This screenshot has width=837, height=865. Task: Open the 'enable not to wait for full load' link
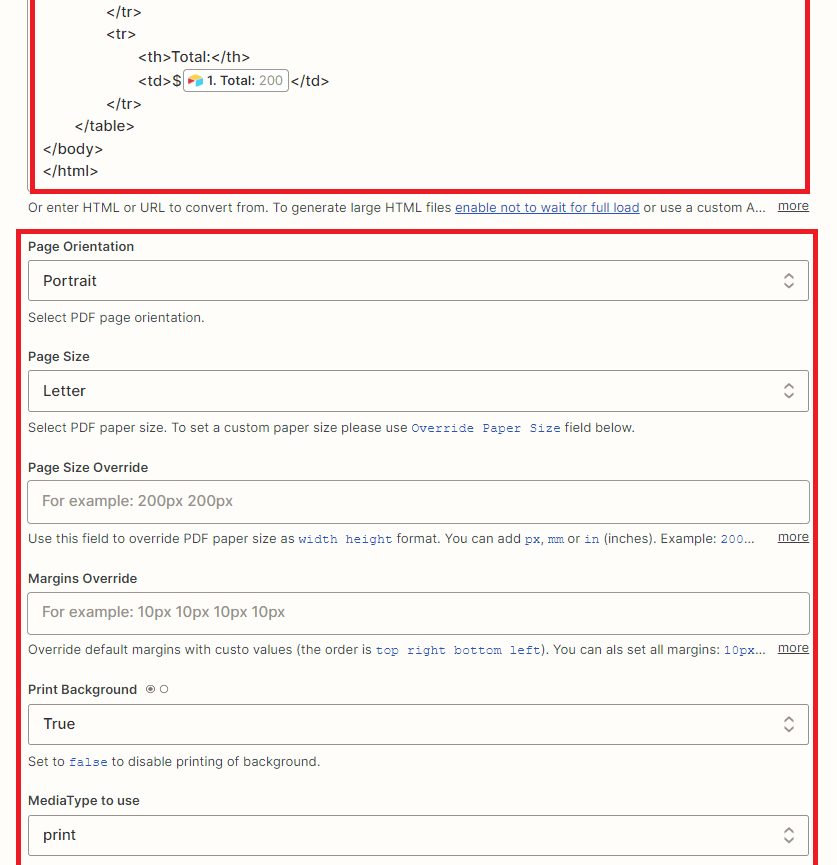pos(547,208)
